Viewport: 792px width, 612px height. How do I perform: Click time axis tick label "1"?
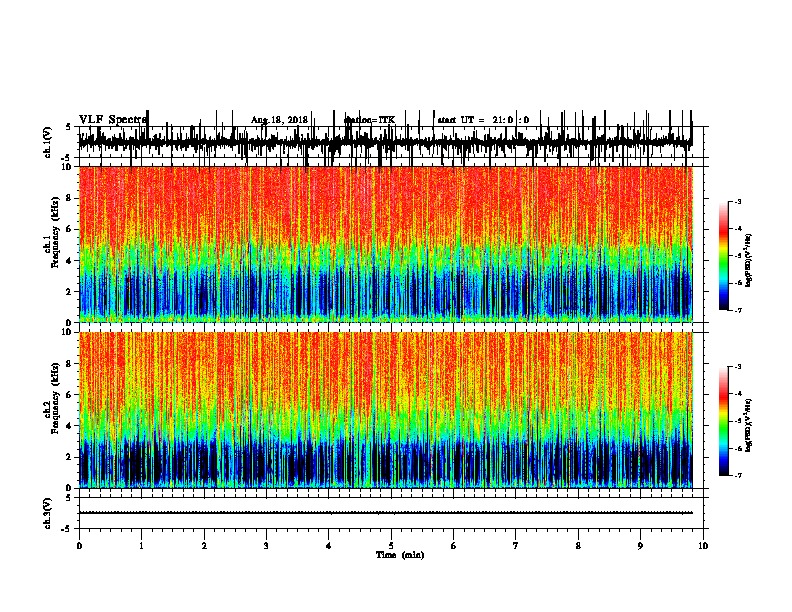[x=141, y=546]
